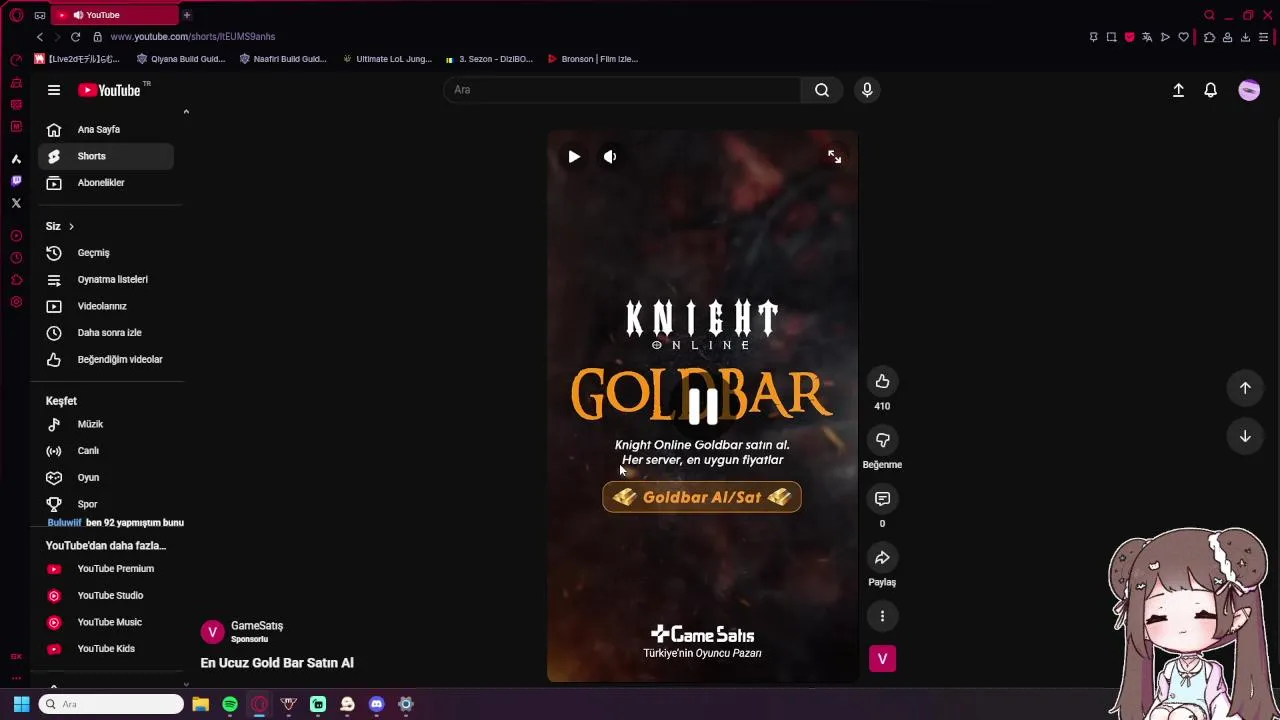The height and width of the screenshot is (720, 1280).
Task: Reload the page
Action: pos(75,37)
